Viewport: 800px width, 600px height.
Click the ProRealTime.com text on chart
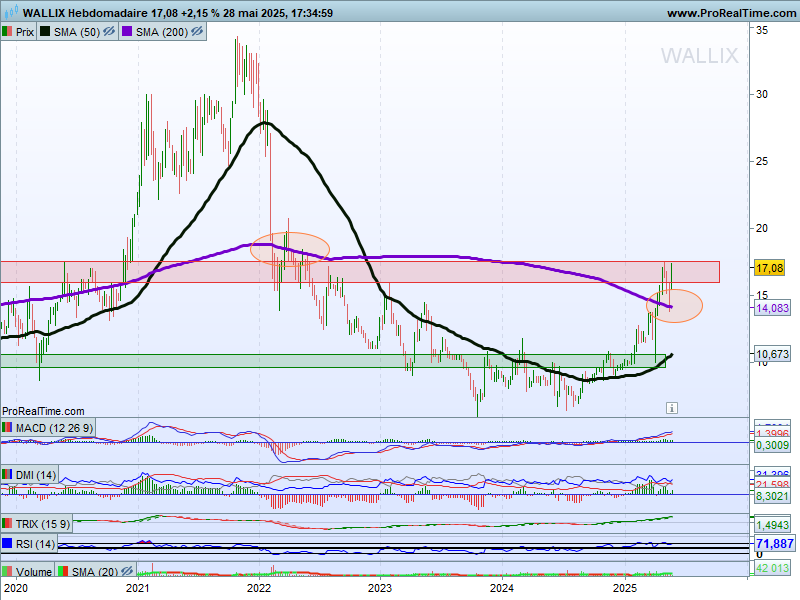click(43, 411)
